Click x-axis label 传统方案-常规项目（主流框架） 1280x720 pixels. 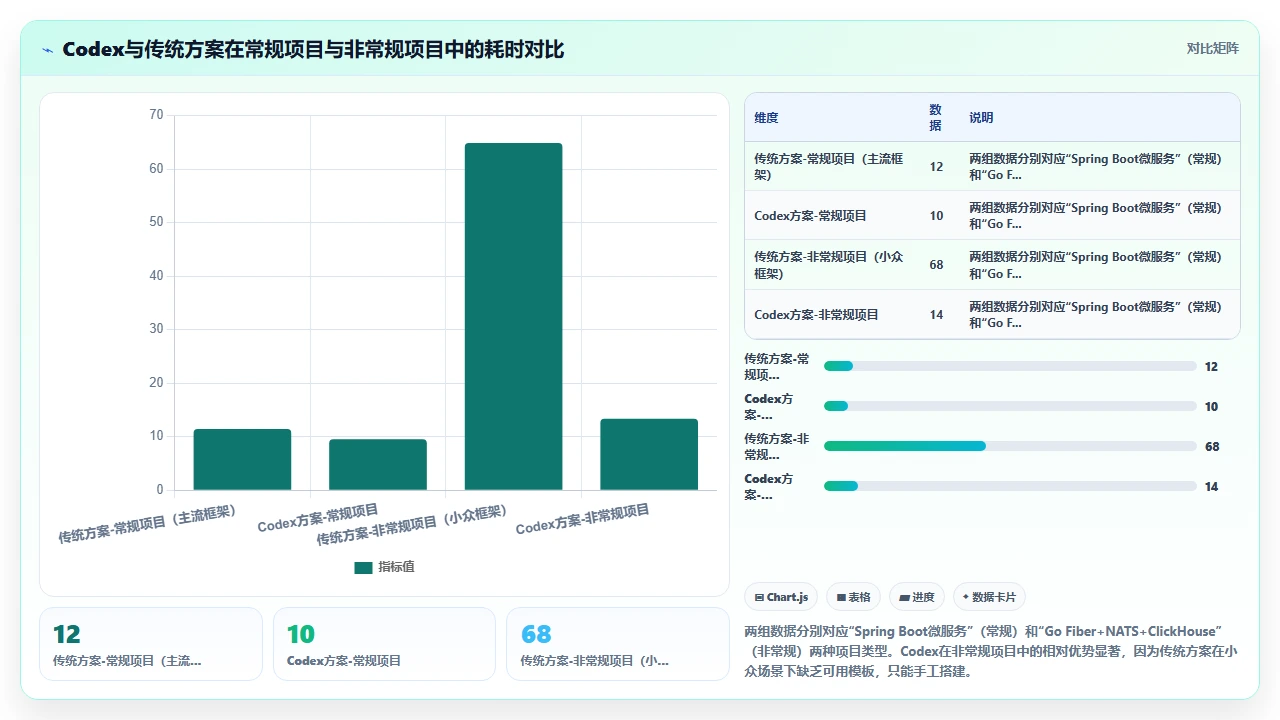click(147, 523)
